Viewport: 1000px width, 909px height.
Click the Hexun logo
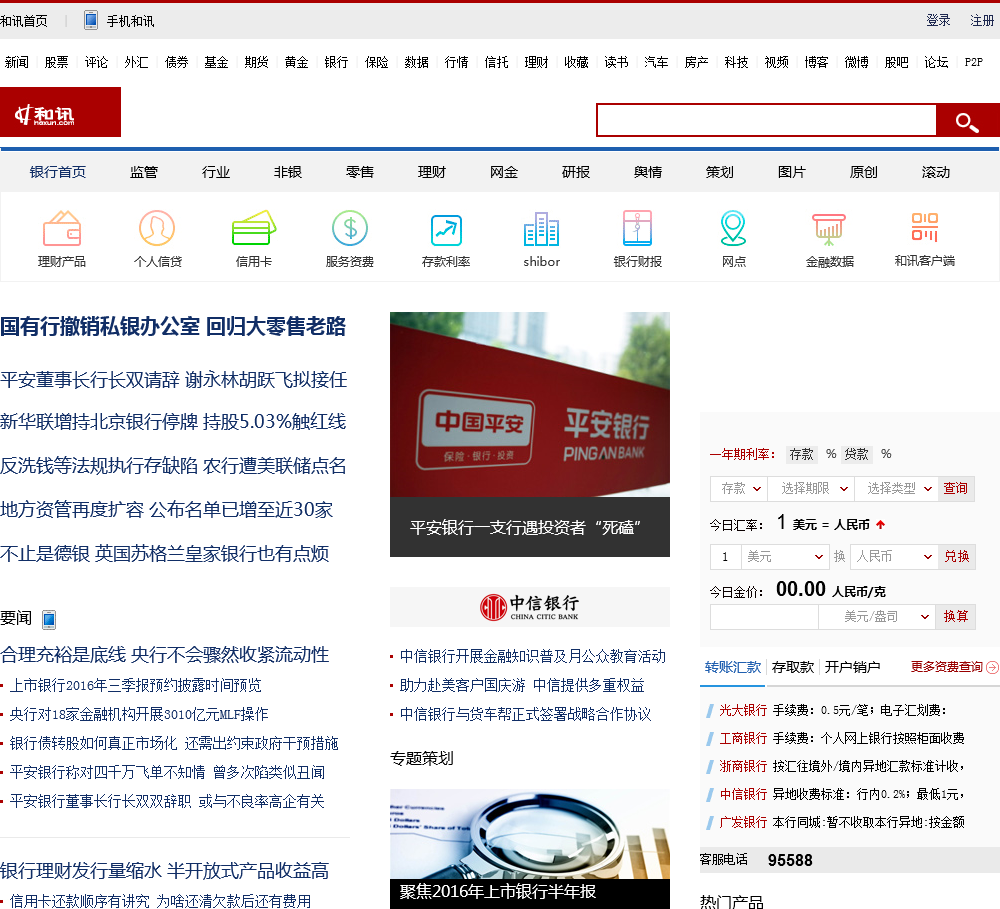(x=60, y=112)
